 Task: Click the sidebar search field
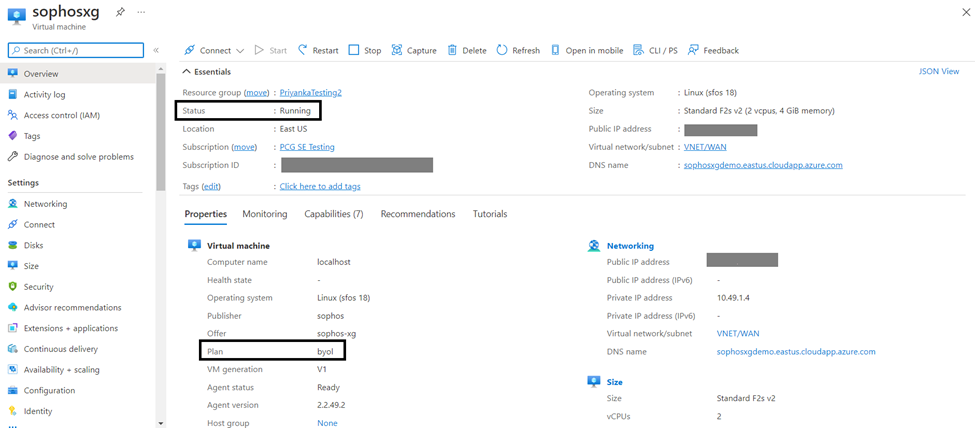[75, 50]
